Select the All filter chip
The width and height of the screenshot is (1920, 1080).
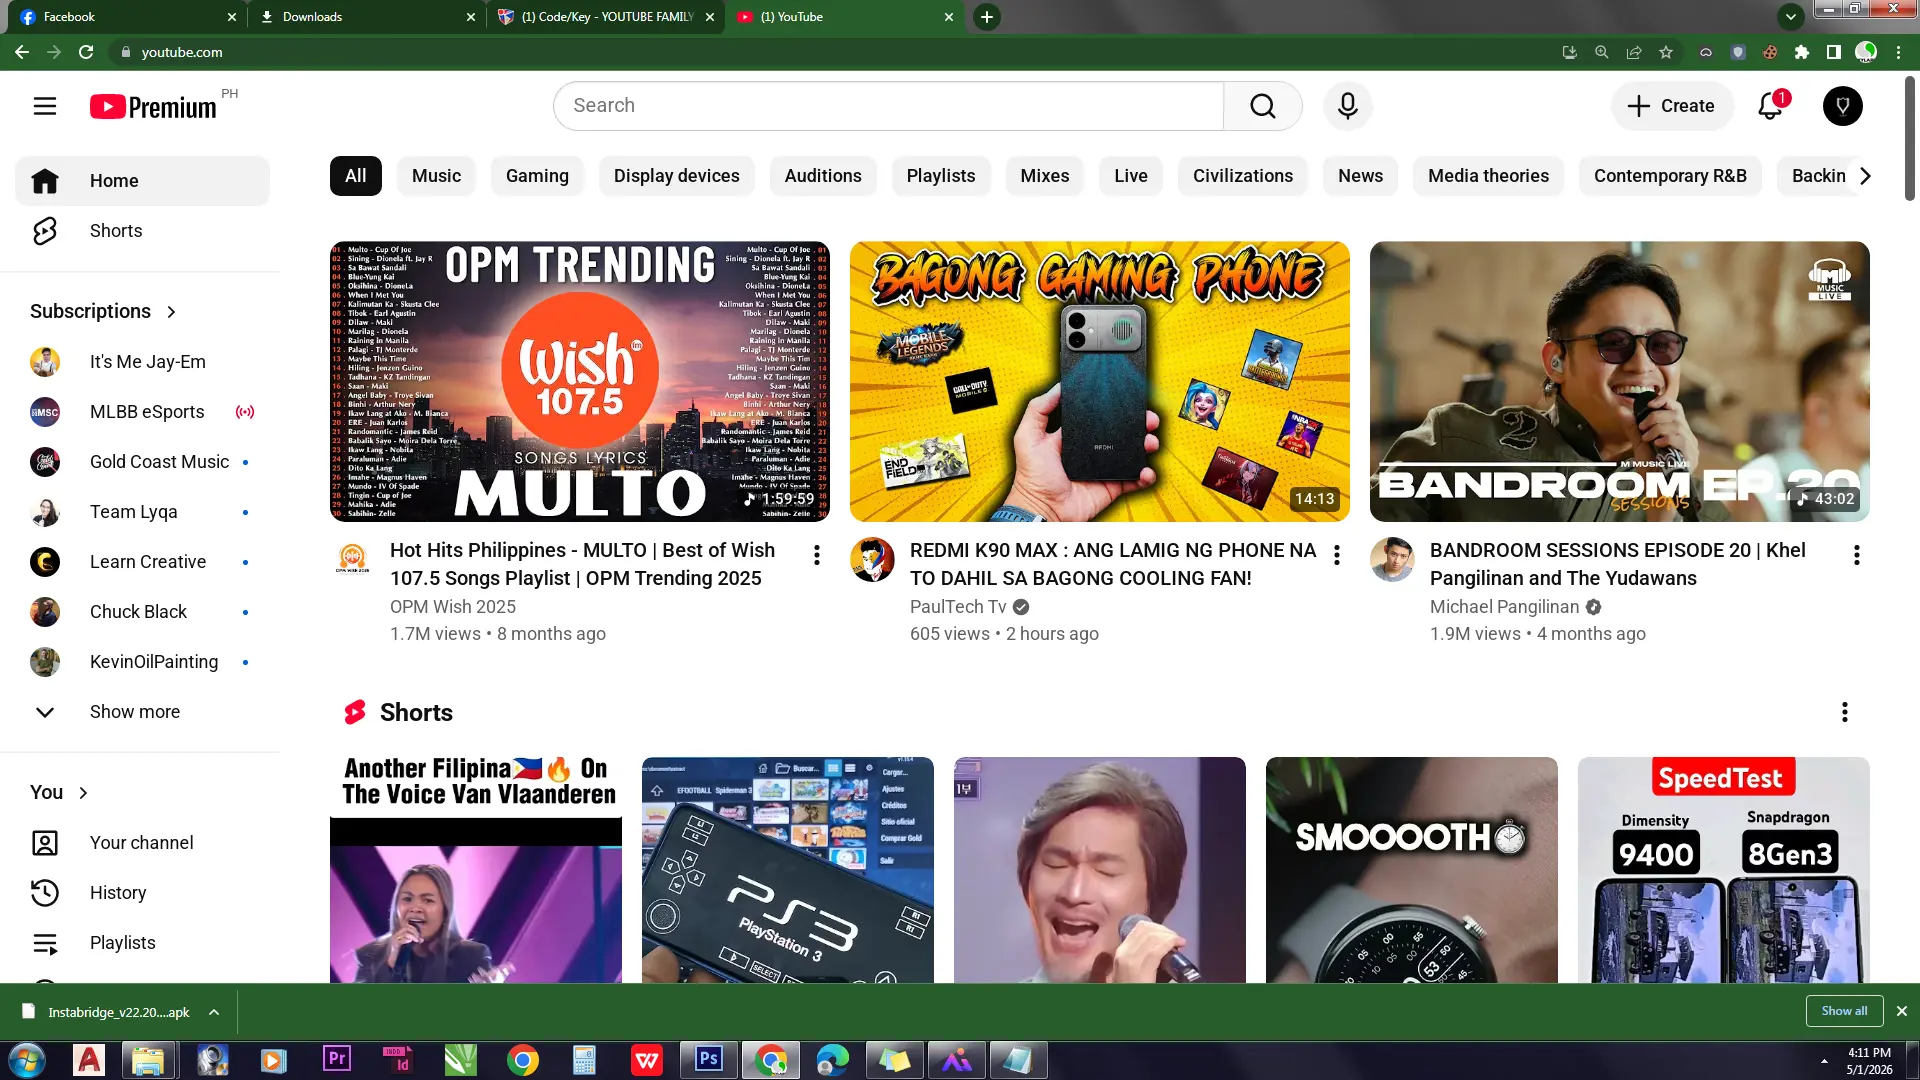tap(356, 176)
